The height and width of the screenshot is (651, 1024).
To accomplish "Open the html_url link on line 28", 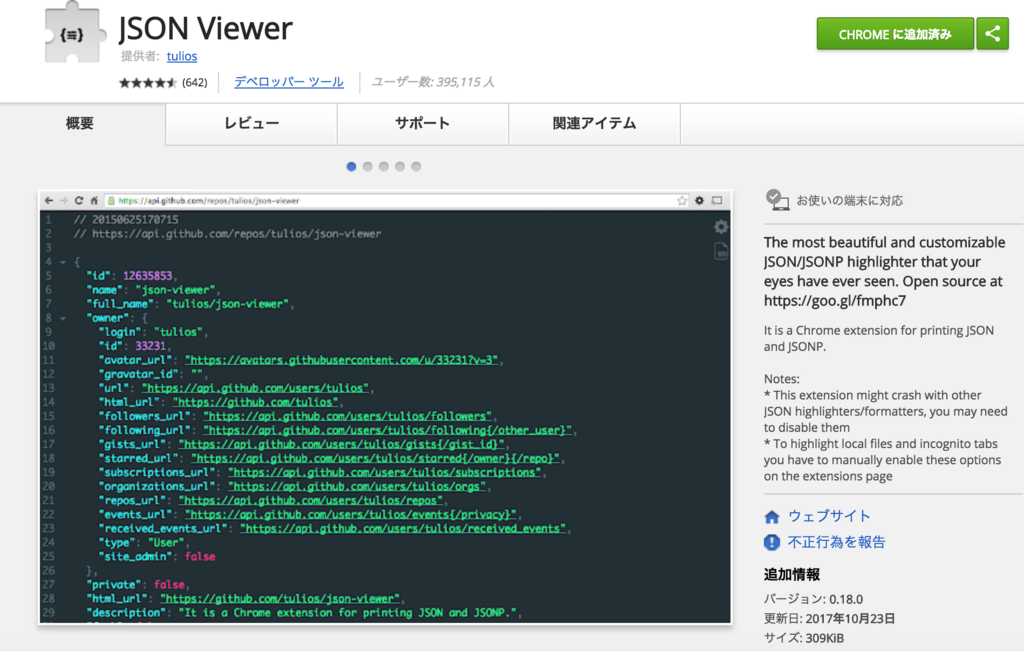I will 280,598.
